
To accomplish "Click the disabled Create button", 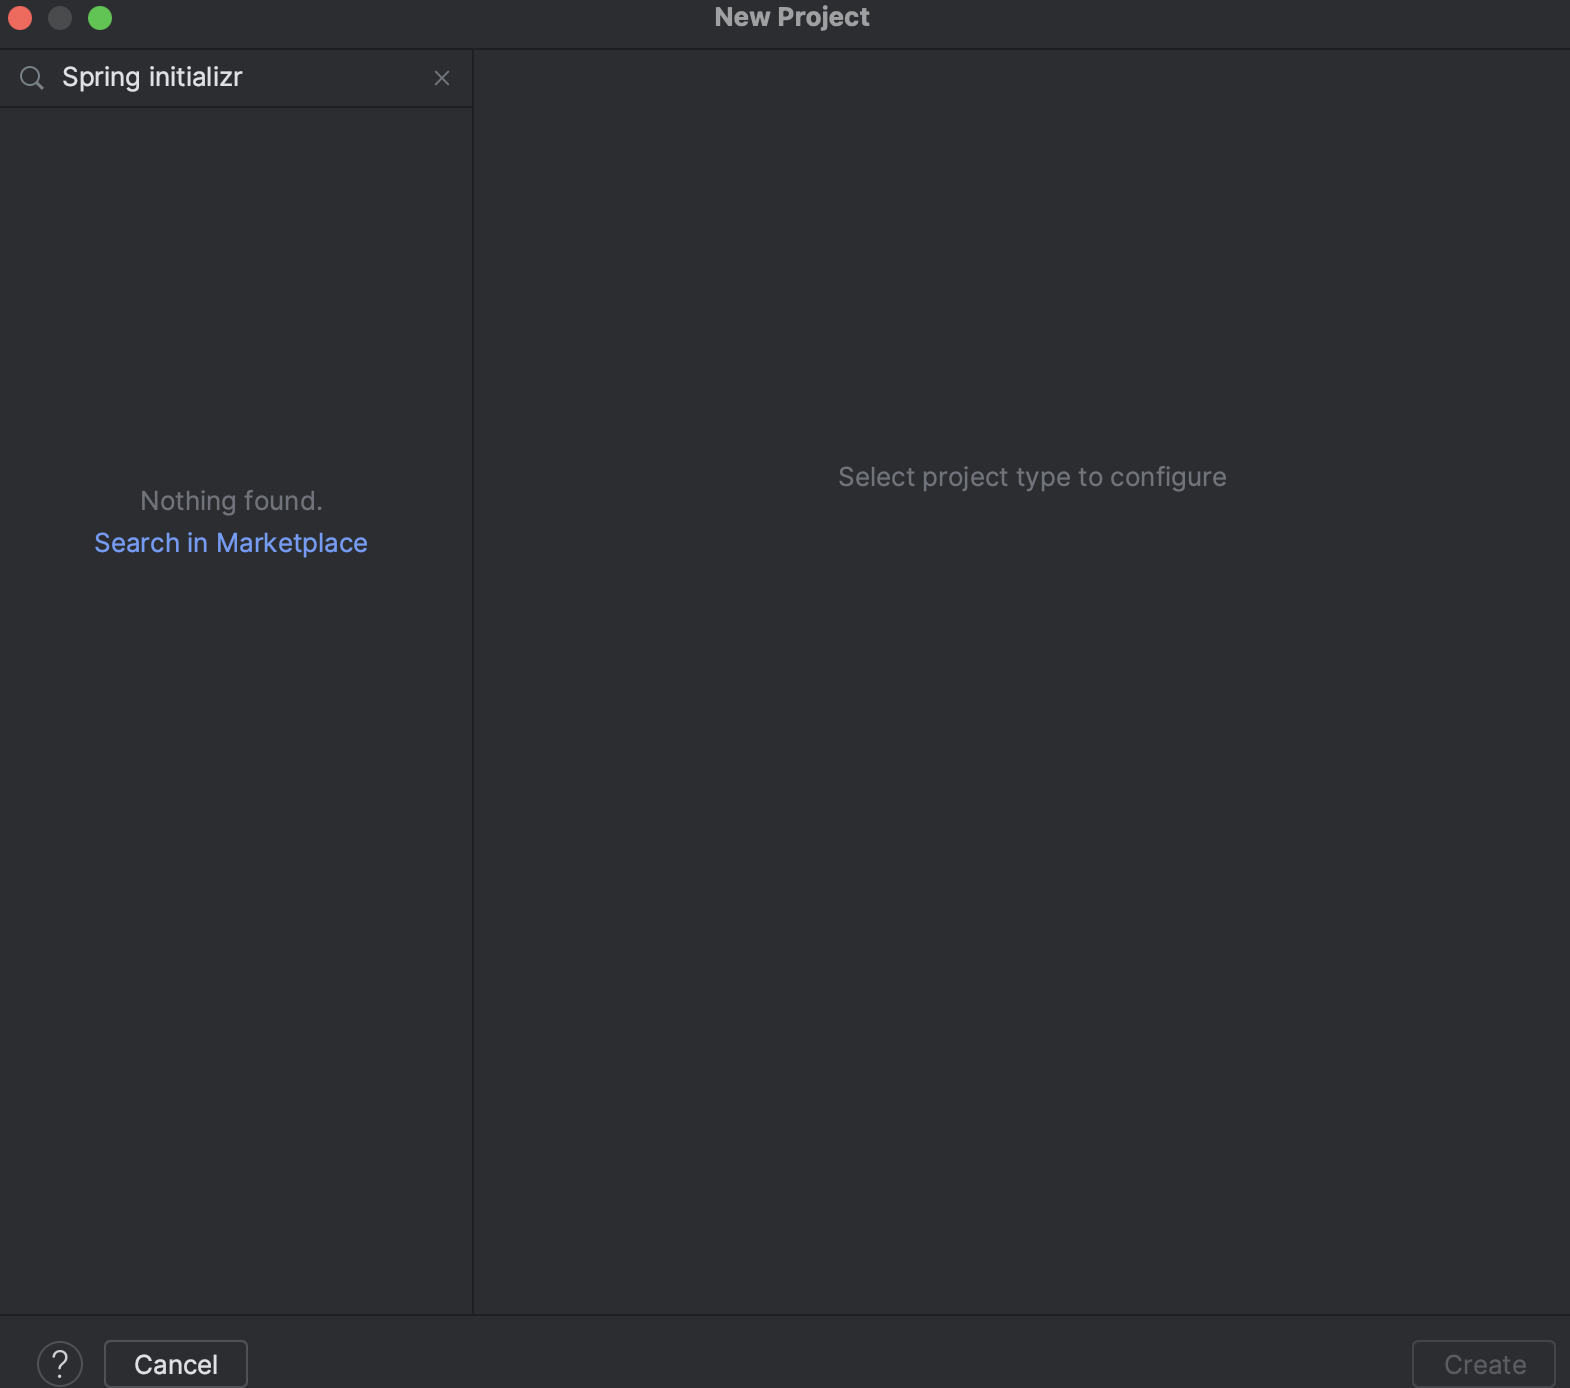I will pyautogui.click(x=1484, y=1364).
